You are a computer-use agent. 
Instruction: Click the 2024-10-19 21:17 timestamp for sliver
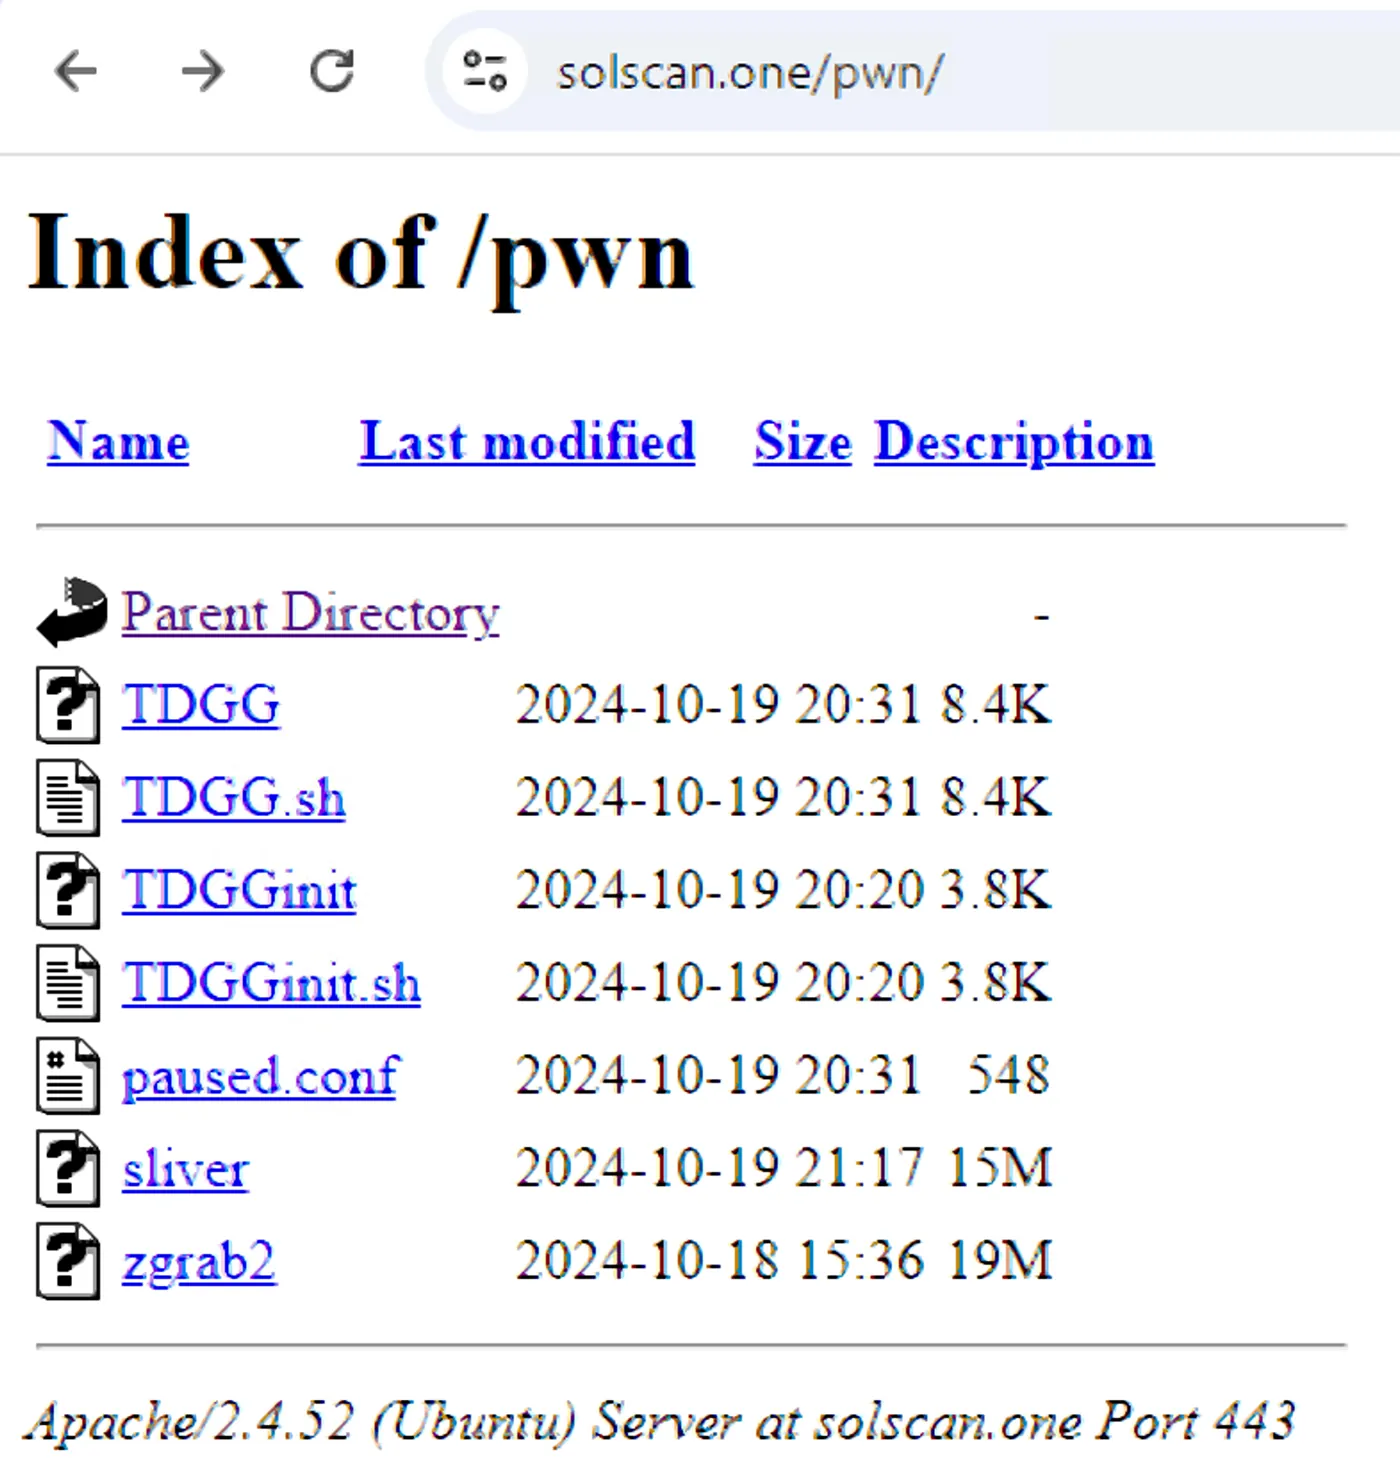718,1167
